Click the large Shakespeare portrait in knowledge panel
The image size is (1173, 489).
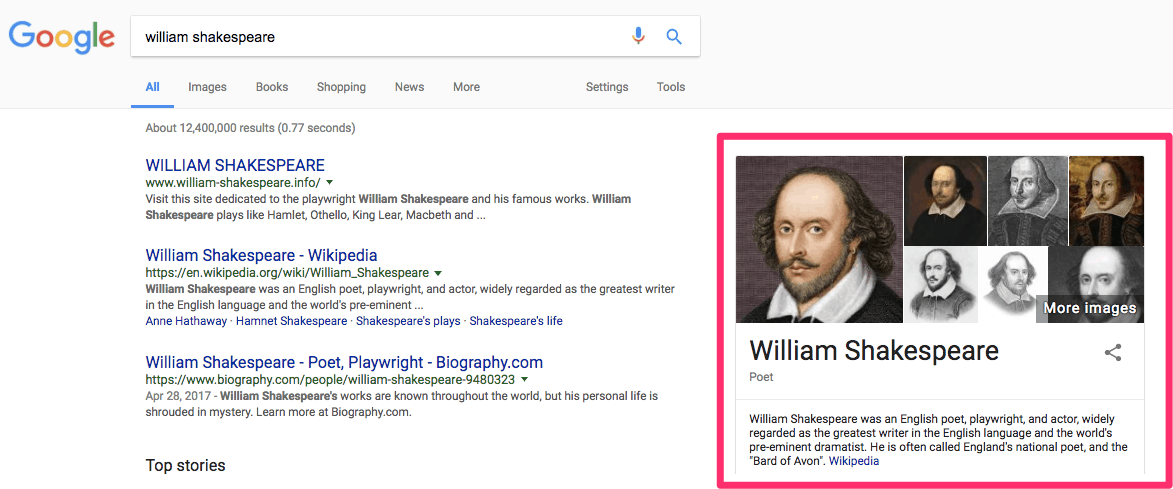pyautogui.click(x=819, y=239)
